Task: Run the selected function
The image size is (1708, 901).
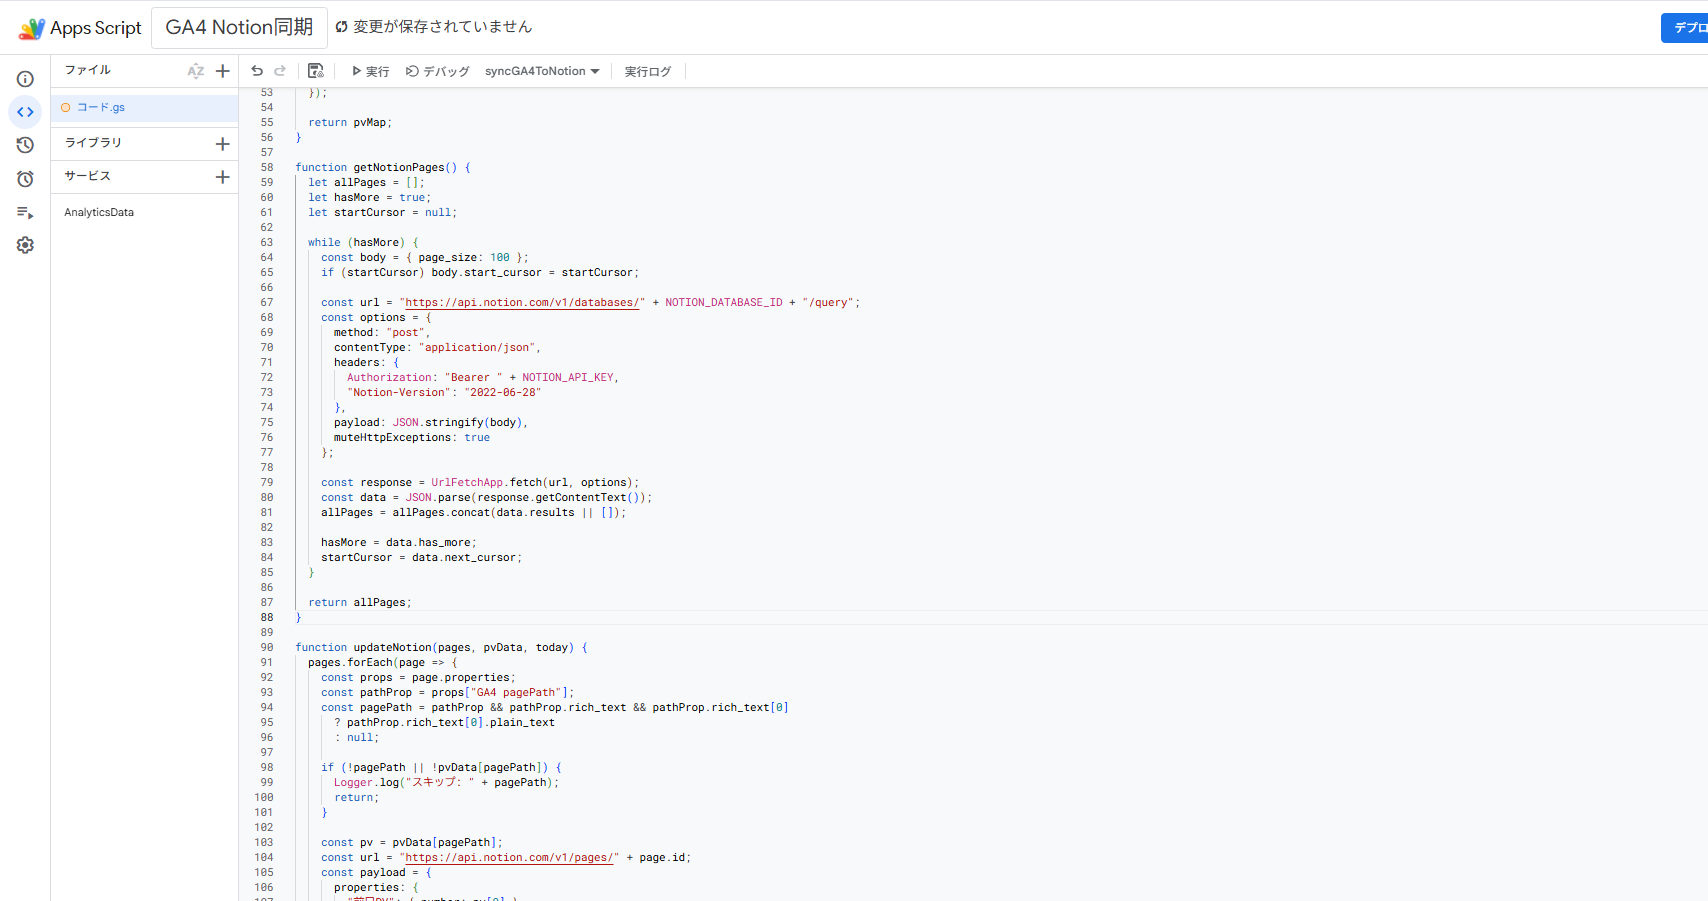Action: [x=370, y=71]
